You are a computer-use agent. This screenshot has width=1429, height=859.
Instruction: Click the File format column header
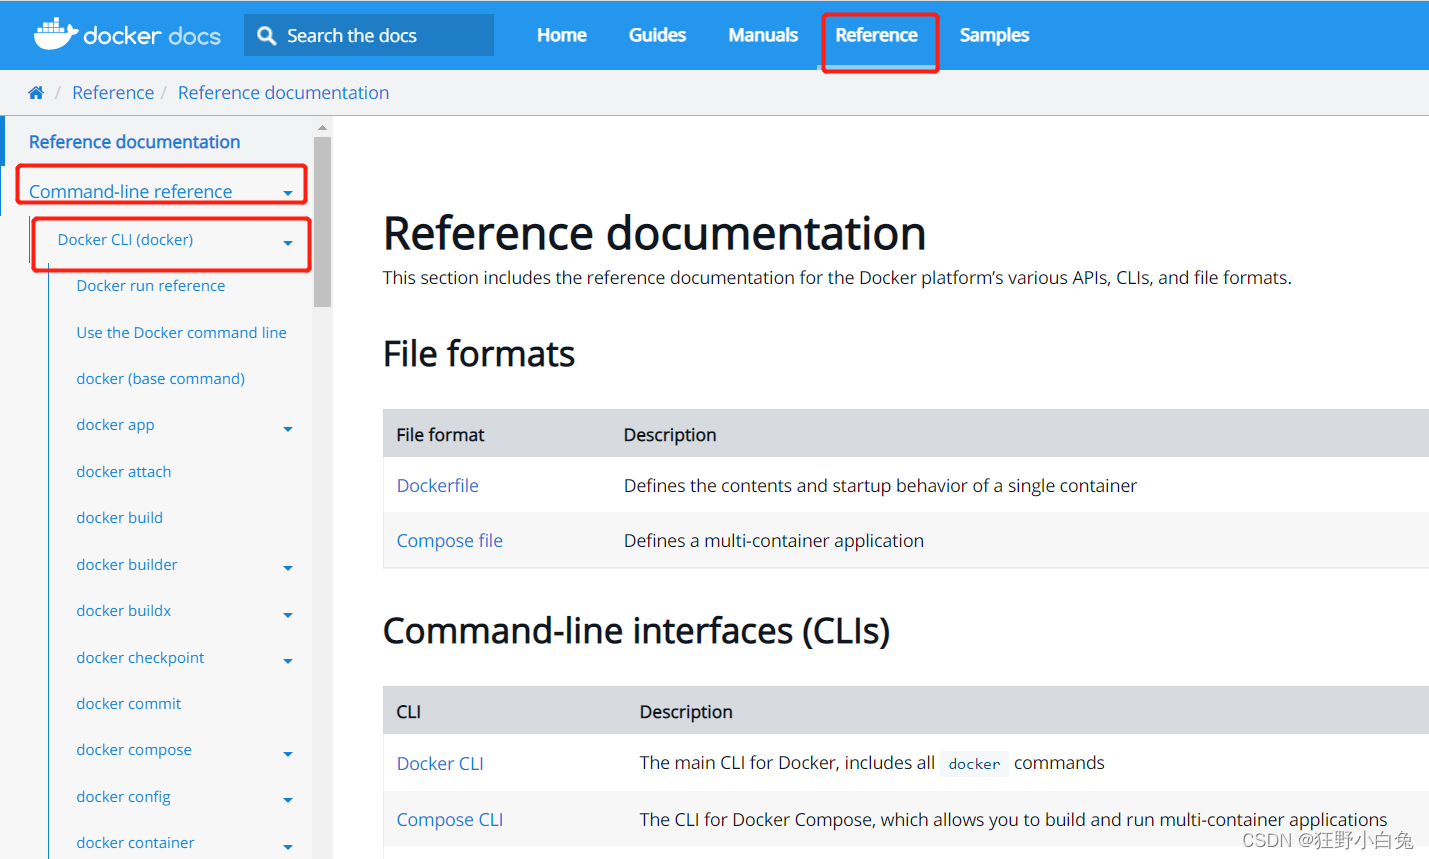[440, 435]
